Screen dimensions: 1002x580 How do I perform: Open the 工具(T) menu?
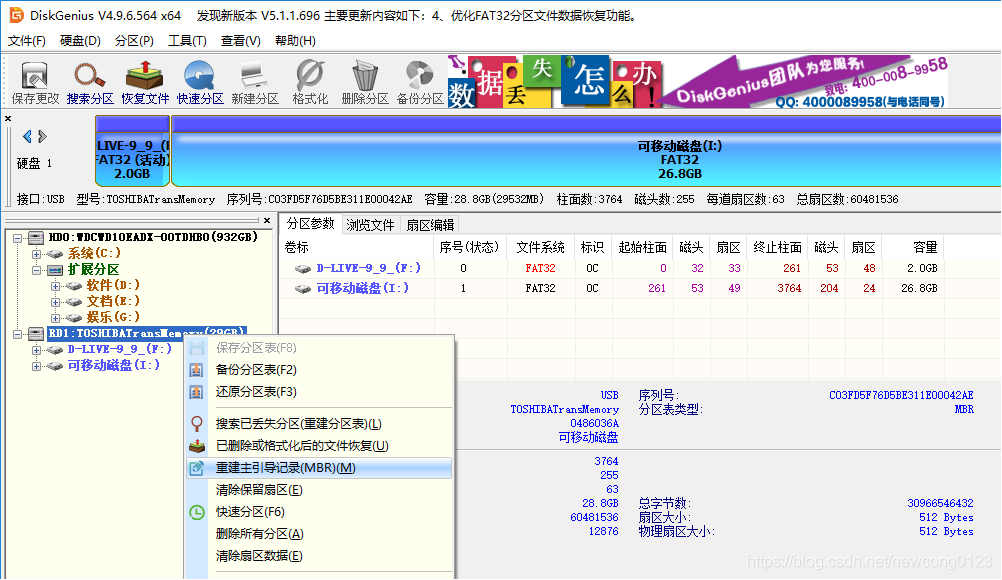(x=187, y=41)
